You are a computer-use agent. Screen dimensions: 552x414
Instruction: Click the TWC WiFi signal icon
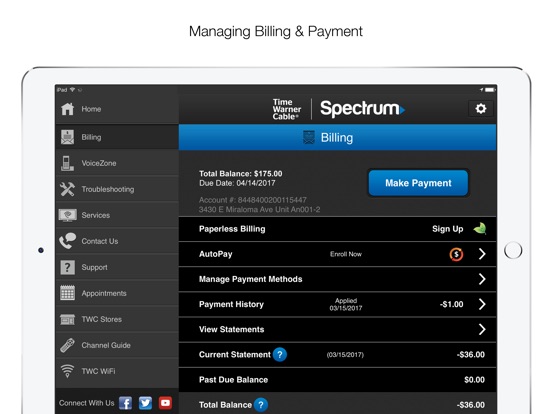click(x=67, y=371)
